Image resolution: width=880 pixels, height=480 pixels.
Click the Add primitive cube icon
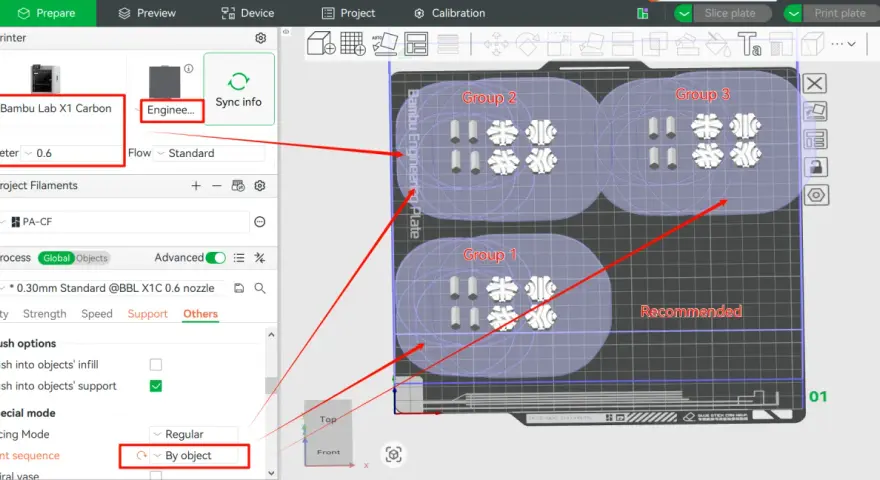coord(321,43)
